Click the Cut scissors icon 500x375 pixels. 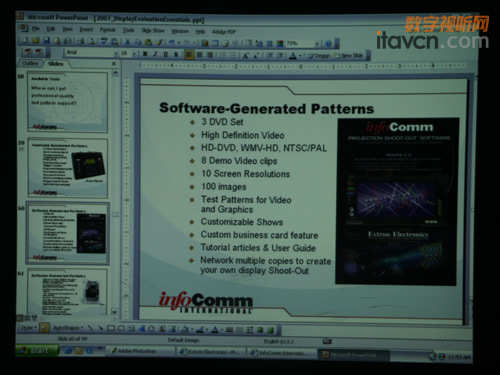(127, 42)
